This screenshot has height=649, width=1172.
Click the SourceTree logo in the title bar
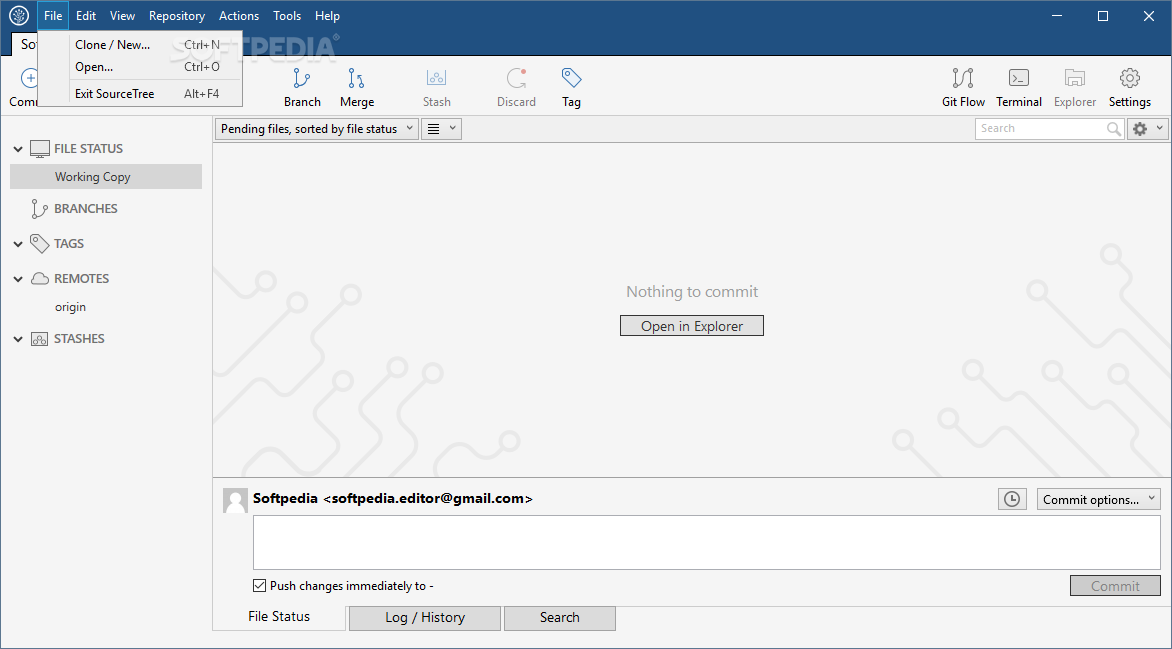coord(19,16)
